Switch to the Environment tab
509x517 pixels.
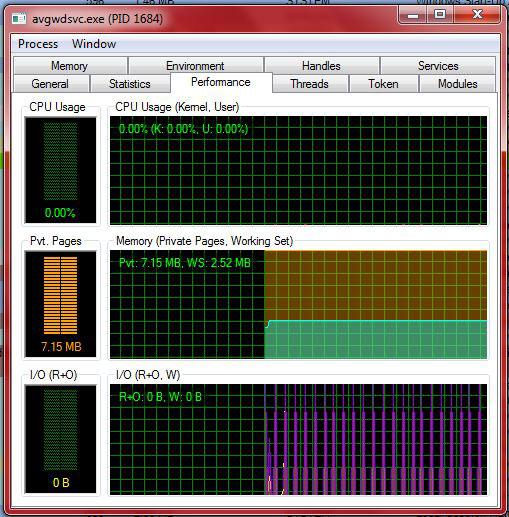[x=196, y=66]
